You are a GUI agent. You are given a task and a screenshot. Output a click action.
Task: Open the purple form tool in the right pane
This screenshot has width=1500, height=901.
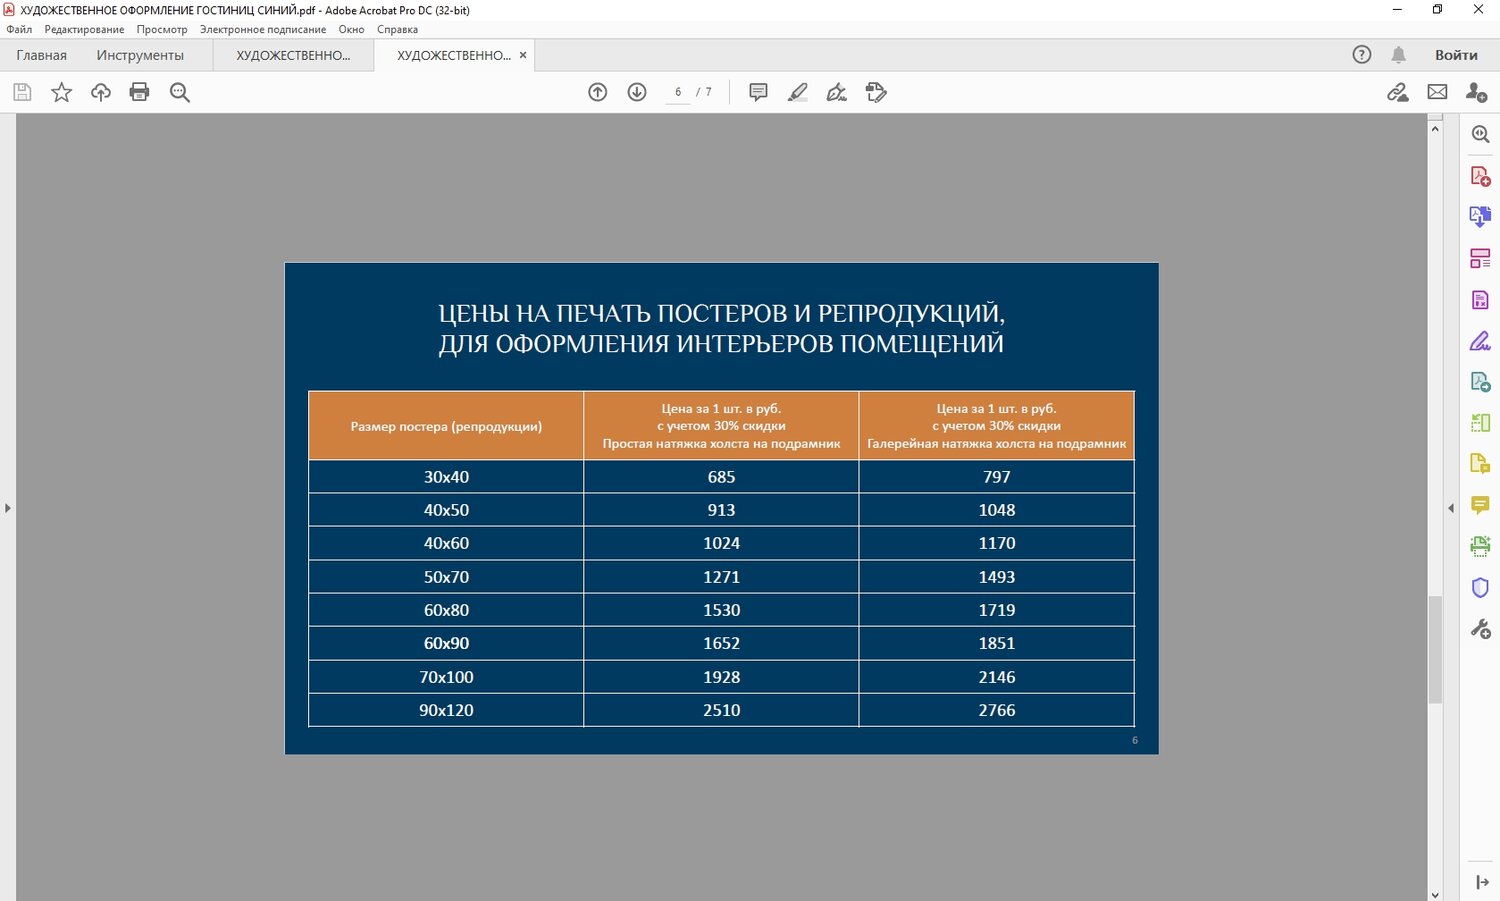click(1481, 300)
